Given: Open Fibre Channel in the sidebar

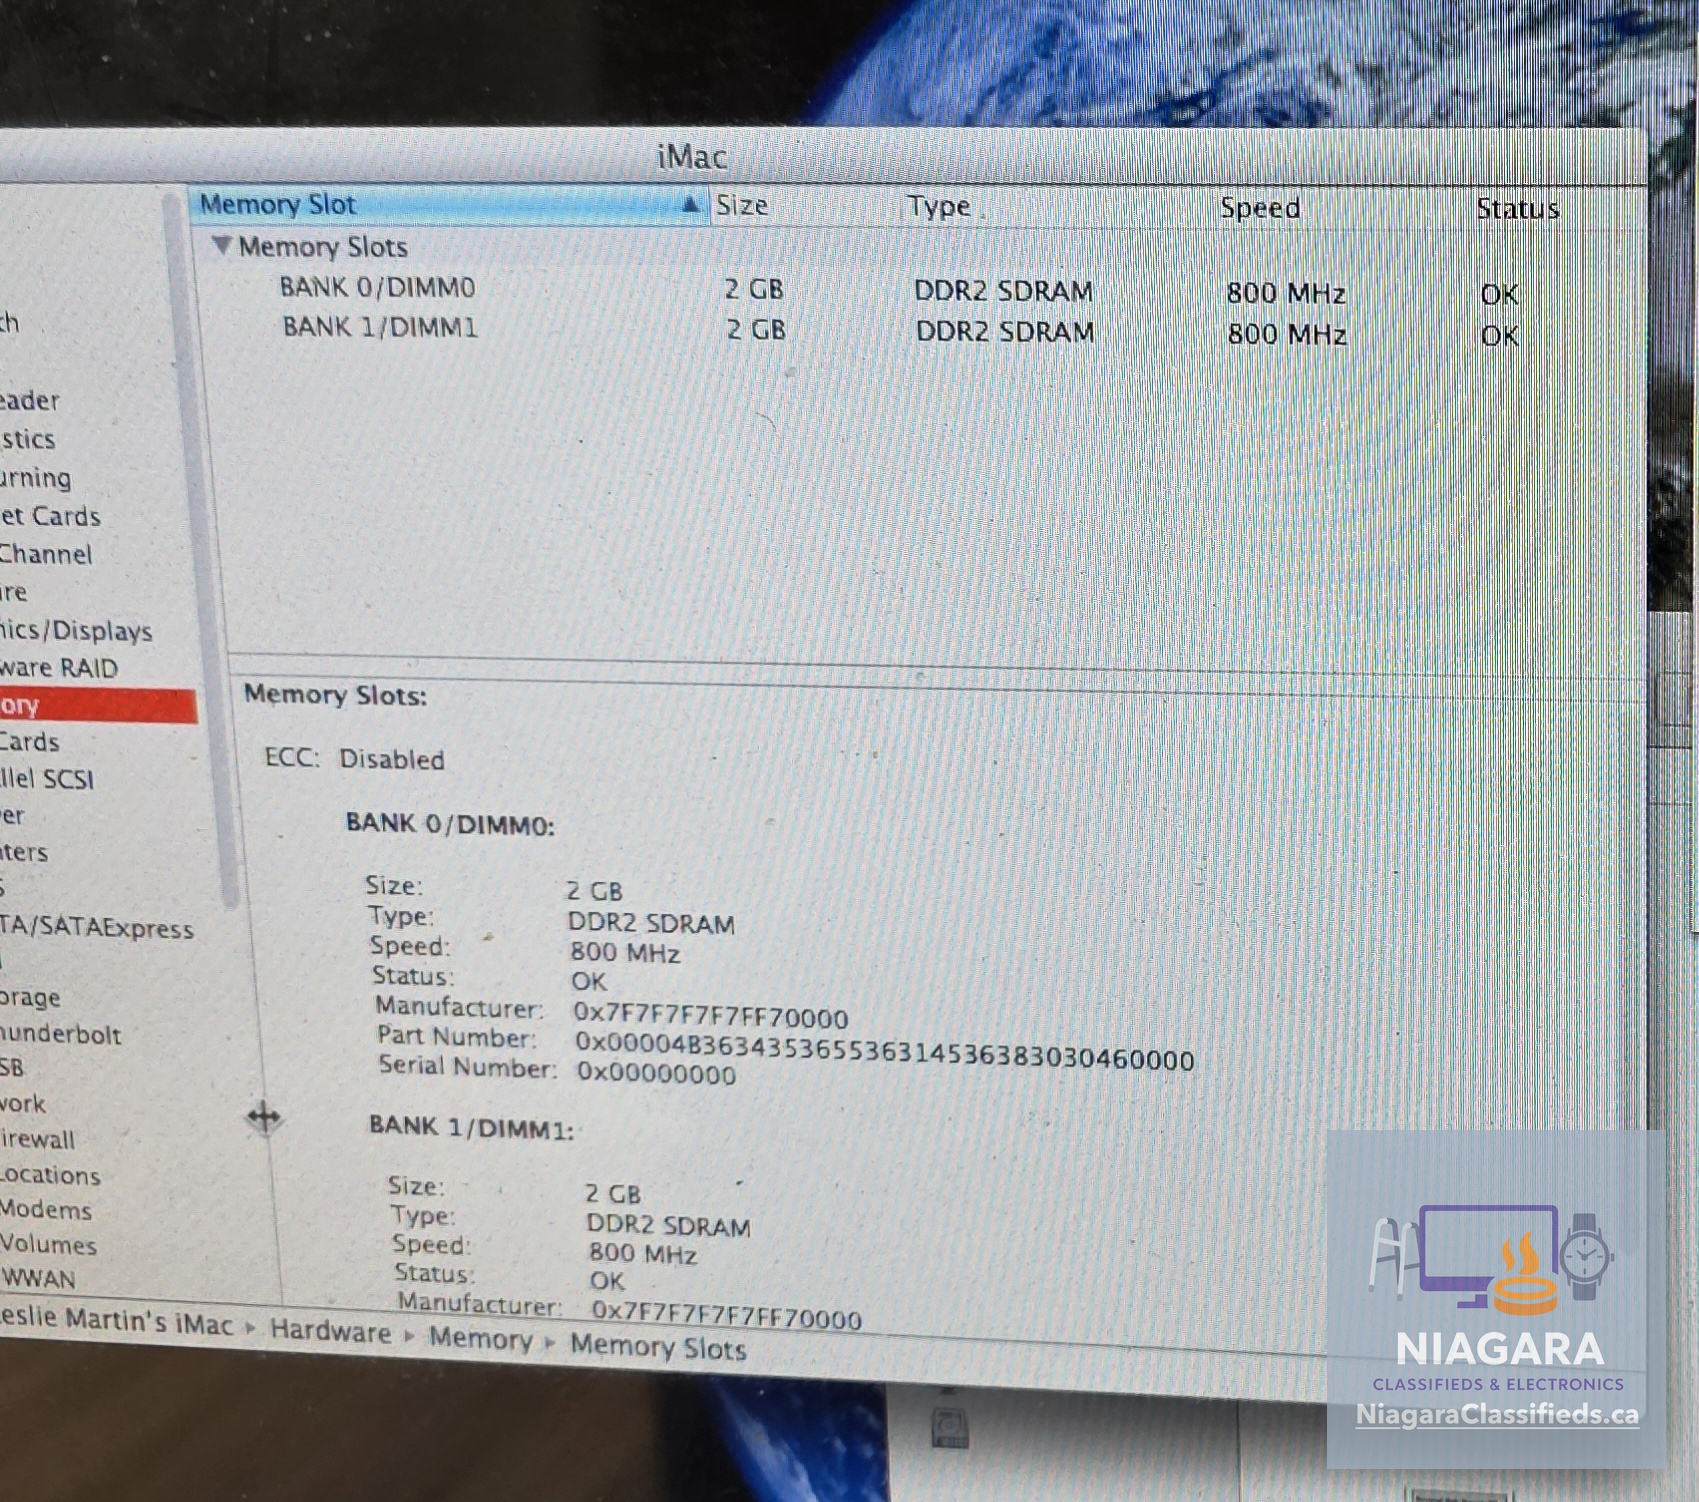Looking at the screenshot, I should coord(46,554).
